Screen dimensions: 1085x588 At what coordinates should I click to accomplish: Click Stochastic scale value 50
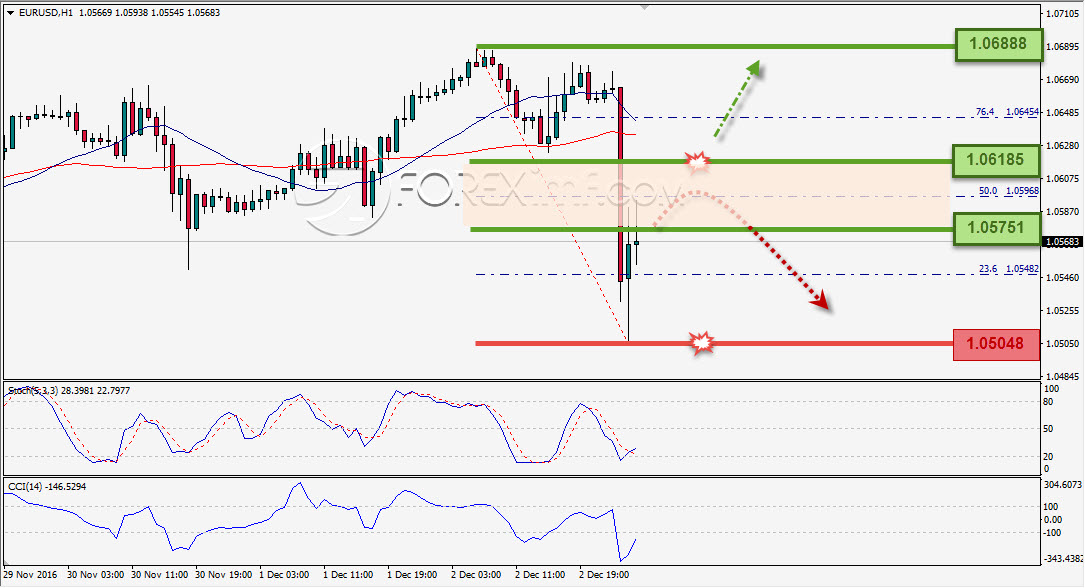pos(1048,429)
